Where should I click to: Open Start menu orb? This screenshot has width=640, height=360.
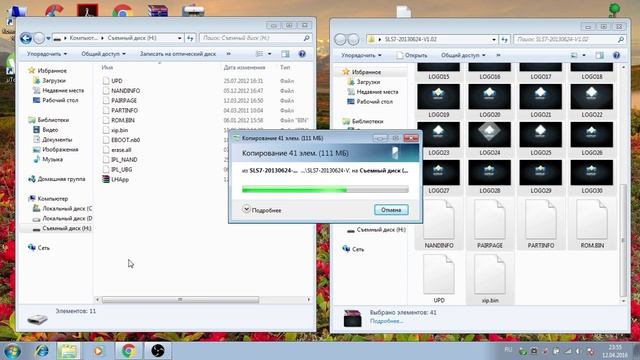click(11, 351)
